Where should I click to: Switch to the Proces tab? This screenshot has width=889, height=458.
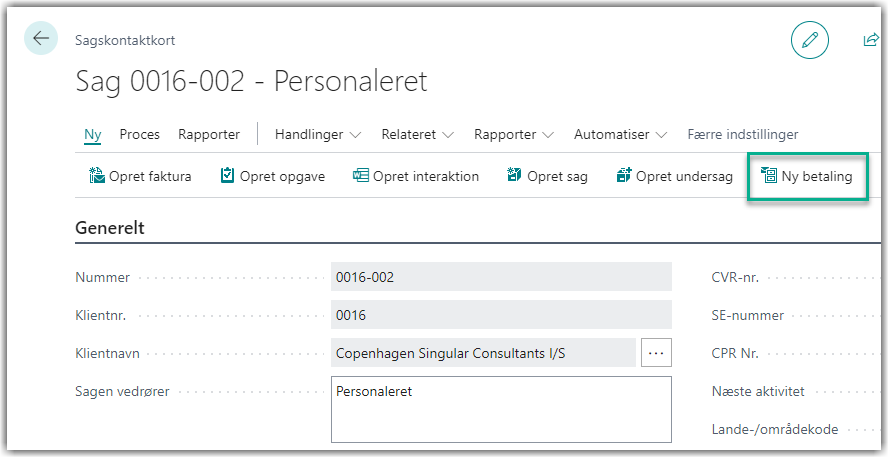[x=139, y=135]
